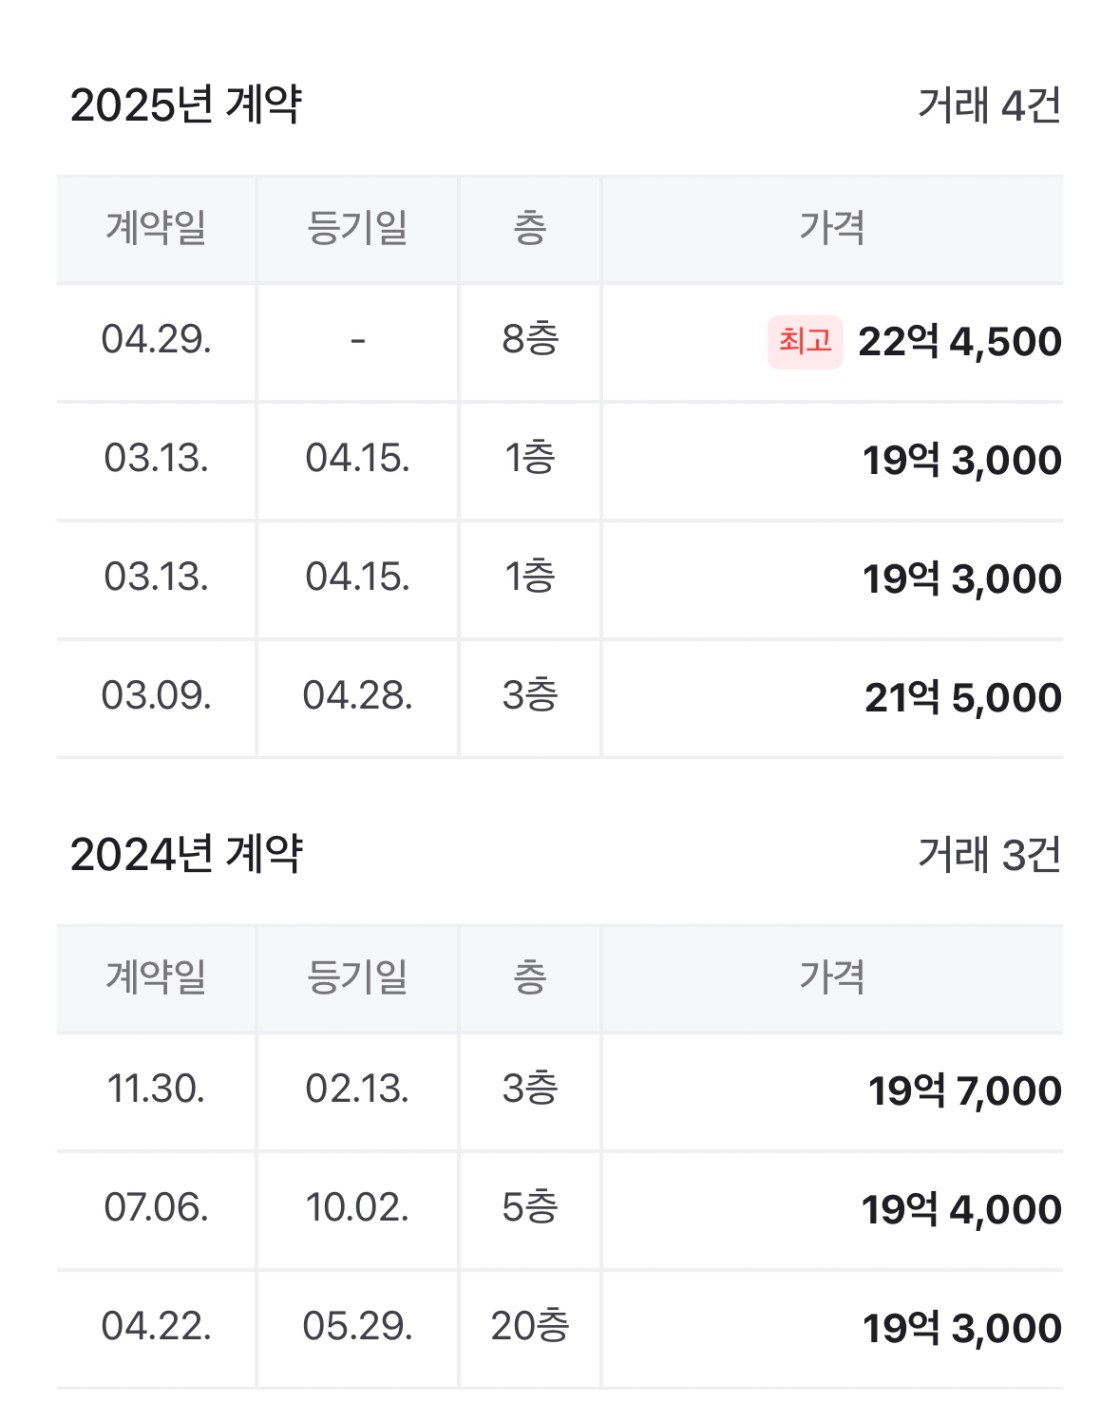Tap the 22억 4,500 price entry

(959, 342)
